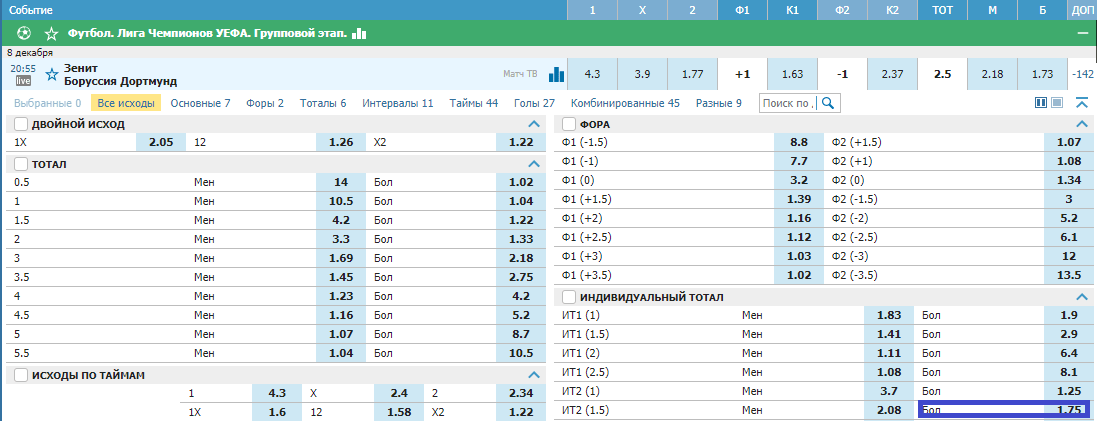
Task: Select half-time 1X odds 1.6
Action: (x=276, y=413)
